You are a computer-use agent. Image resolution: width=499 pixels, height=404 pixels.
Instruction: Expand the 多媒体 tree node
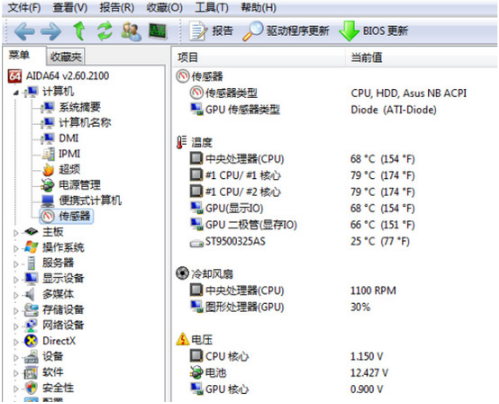coord(15,295)
